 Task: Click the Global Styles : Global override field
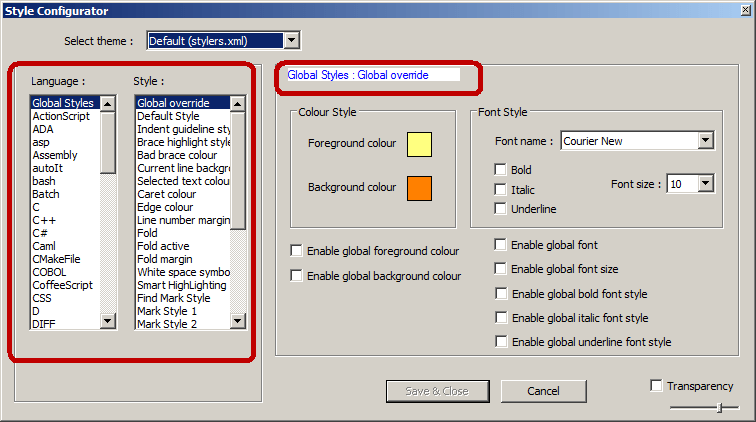(x=373, y=75)
